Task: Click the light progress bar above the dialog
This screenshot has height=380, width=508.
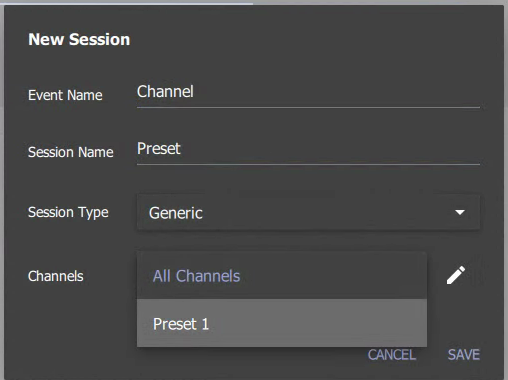Action: point(127,3)
